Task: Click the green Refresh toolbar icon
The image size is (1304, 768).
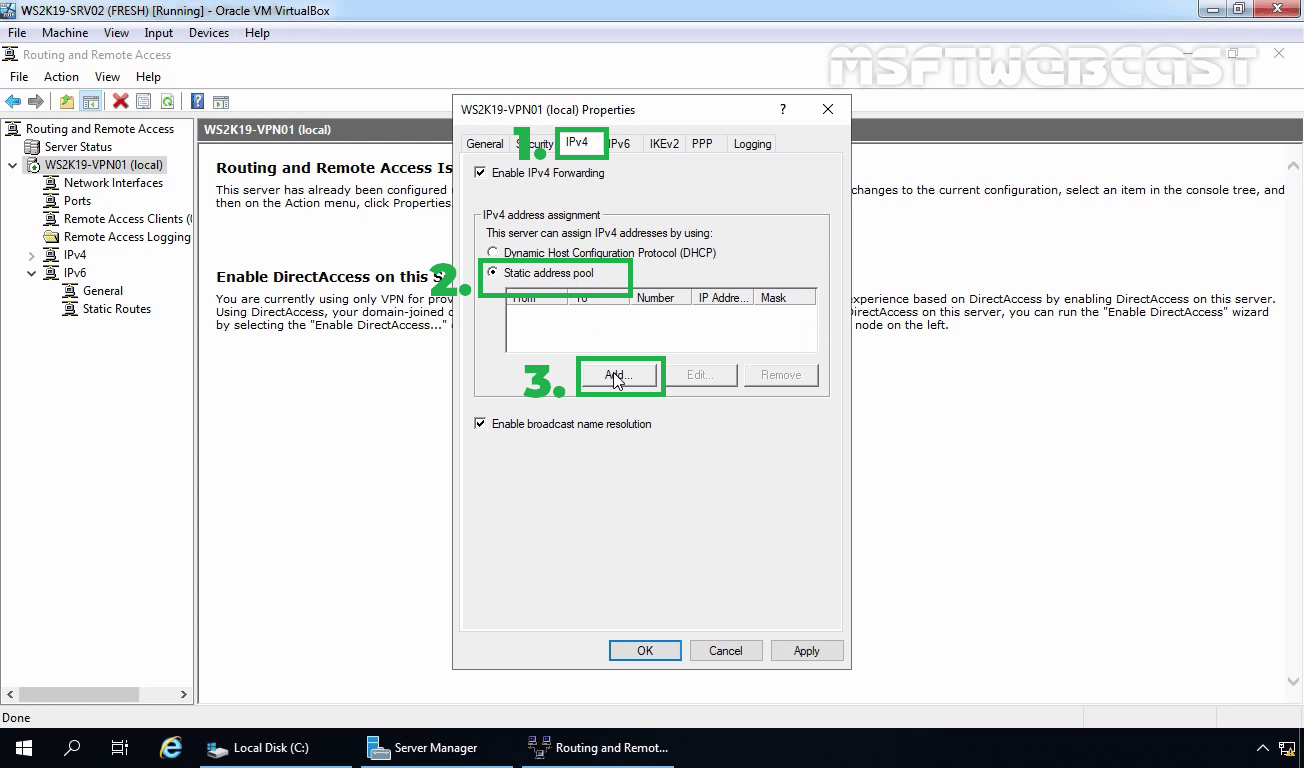Action: 167,101
